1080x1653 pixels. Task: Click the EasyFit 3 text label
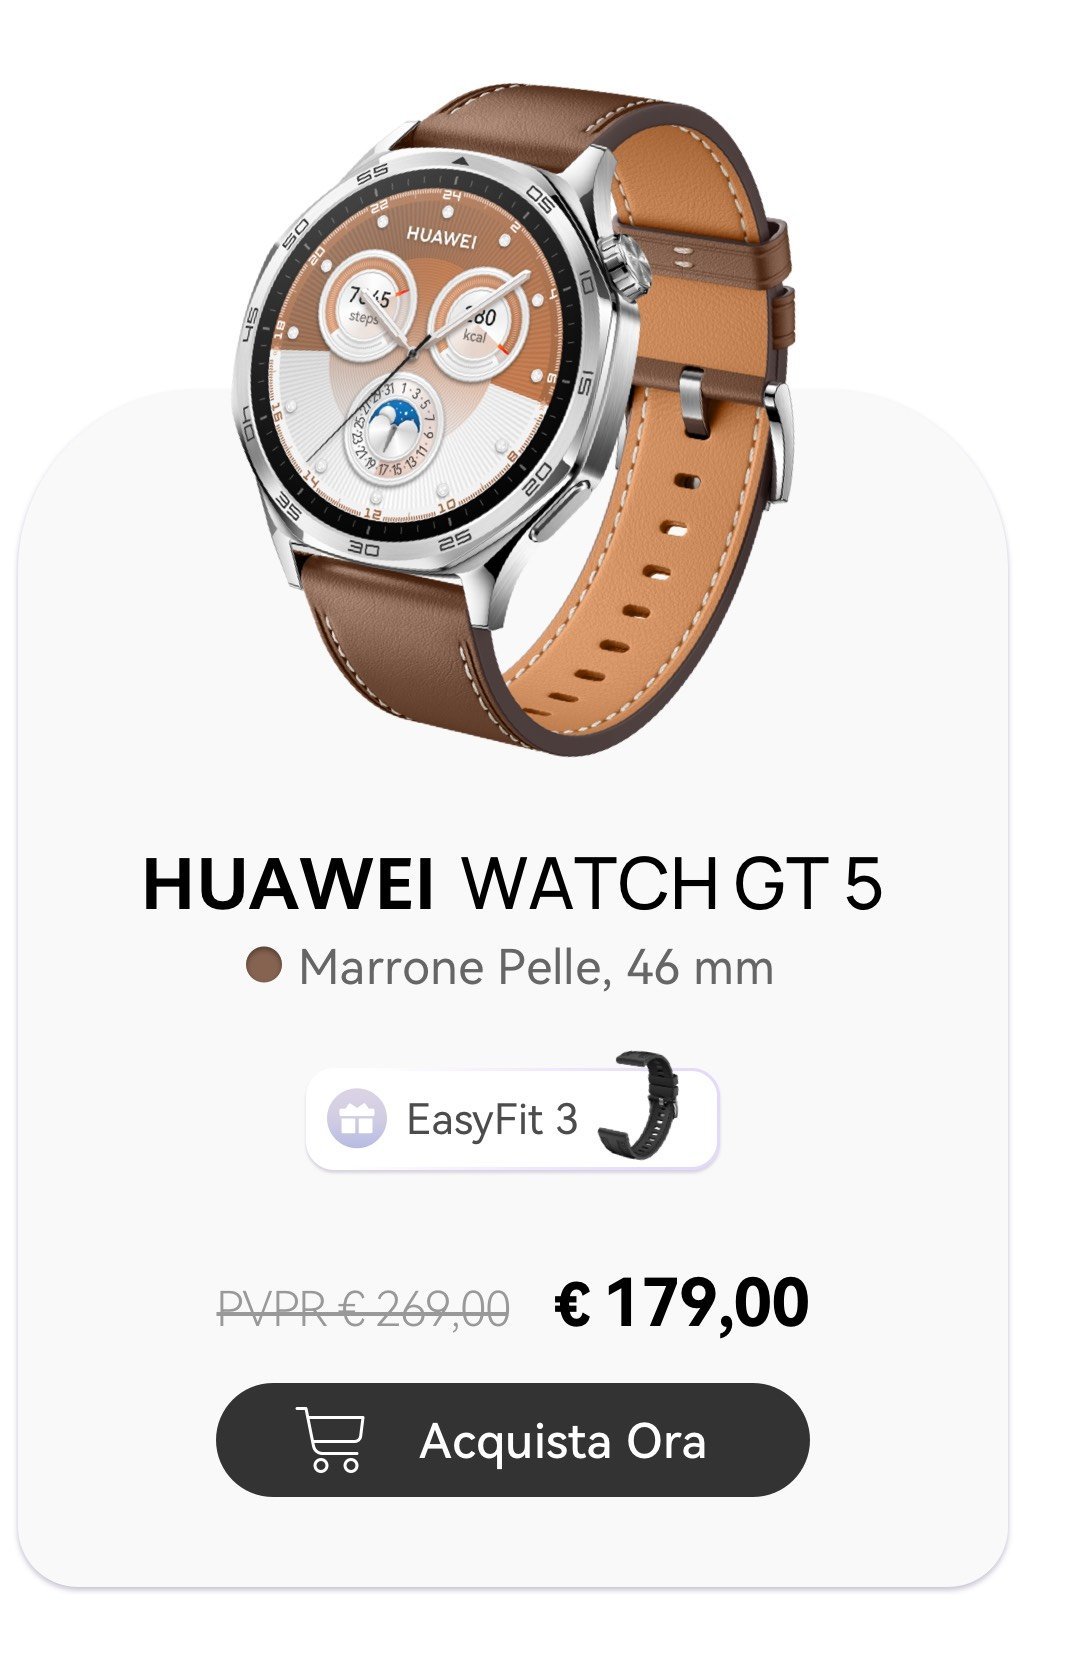coord(492,1120)
